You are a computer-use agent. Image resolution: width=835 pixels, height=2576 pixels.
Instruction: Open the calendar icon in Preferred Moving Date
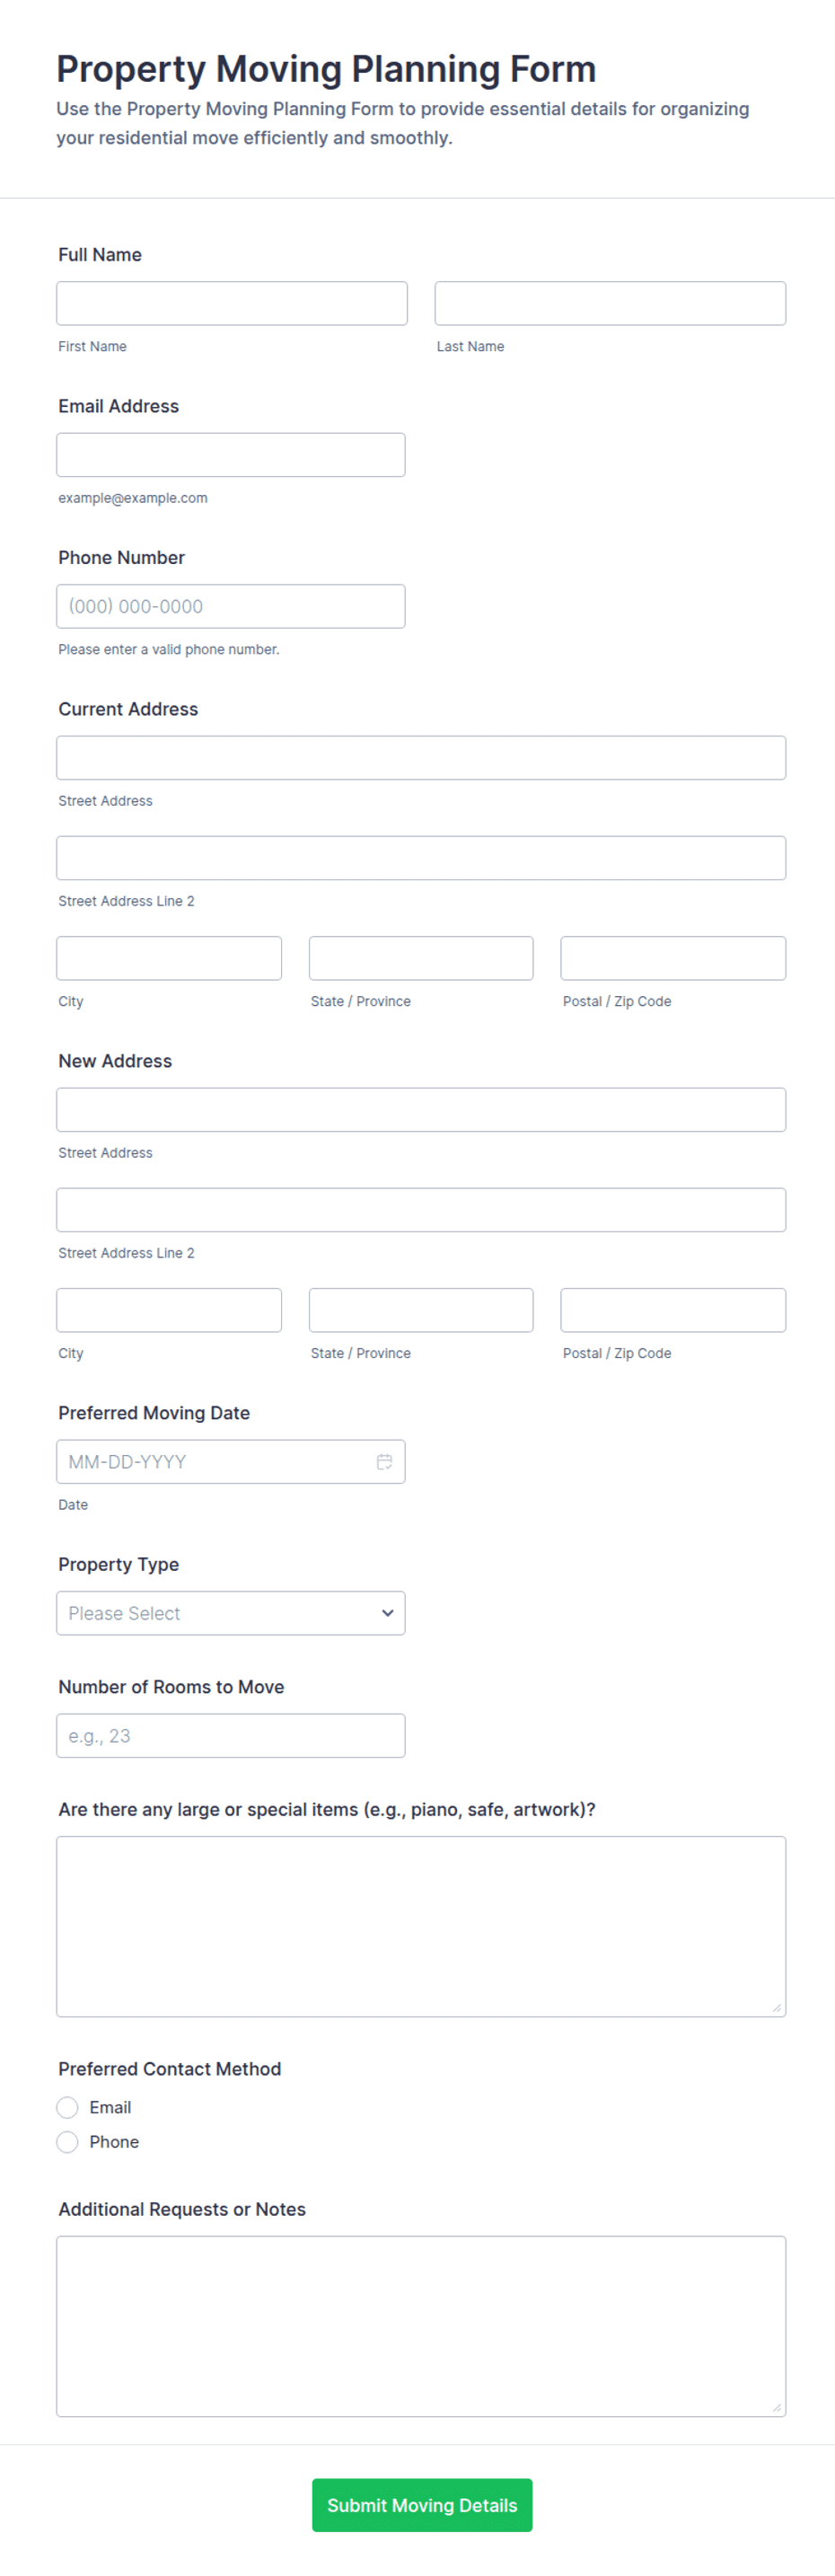point(384,1461)
